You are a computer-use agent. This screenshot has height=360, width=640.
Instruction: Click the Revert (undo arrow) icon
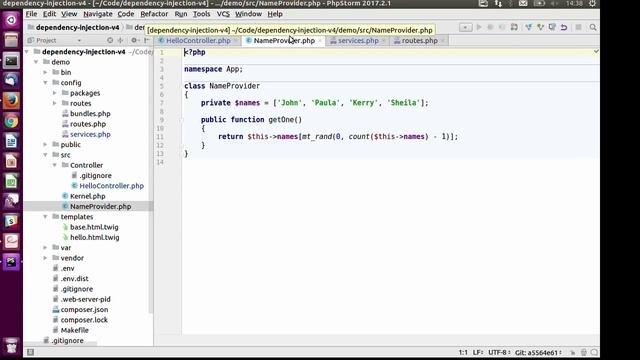coord(564,27)
